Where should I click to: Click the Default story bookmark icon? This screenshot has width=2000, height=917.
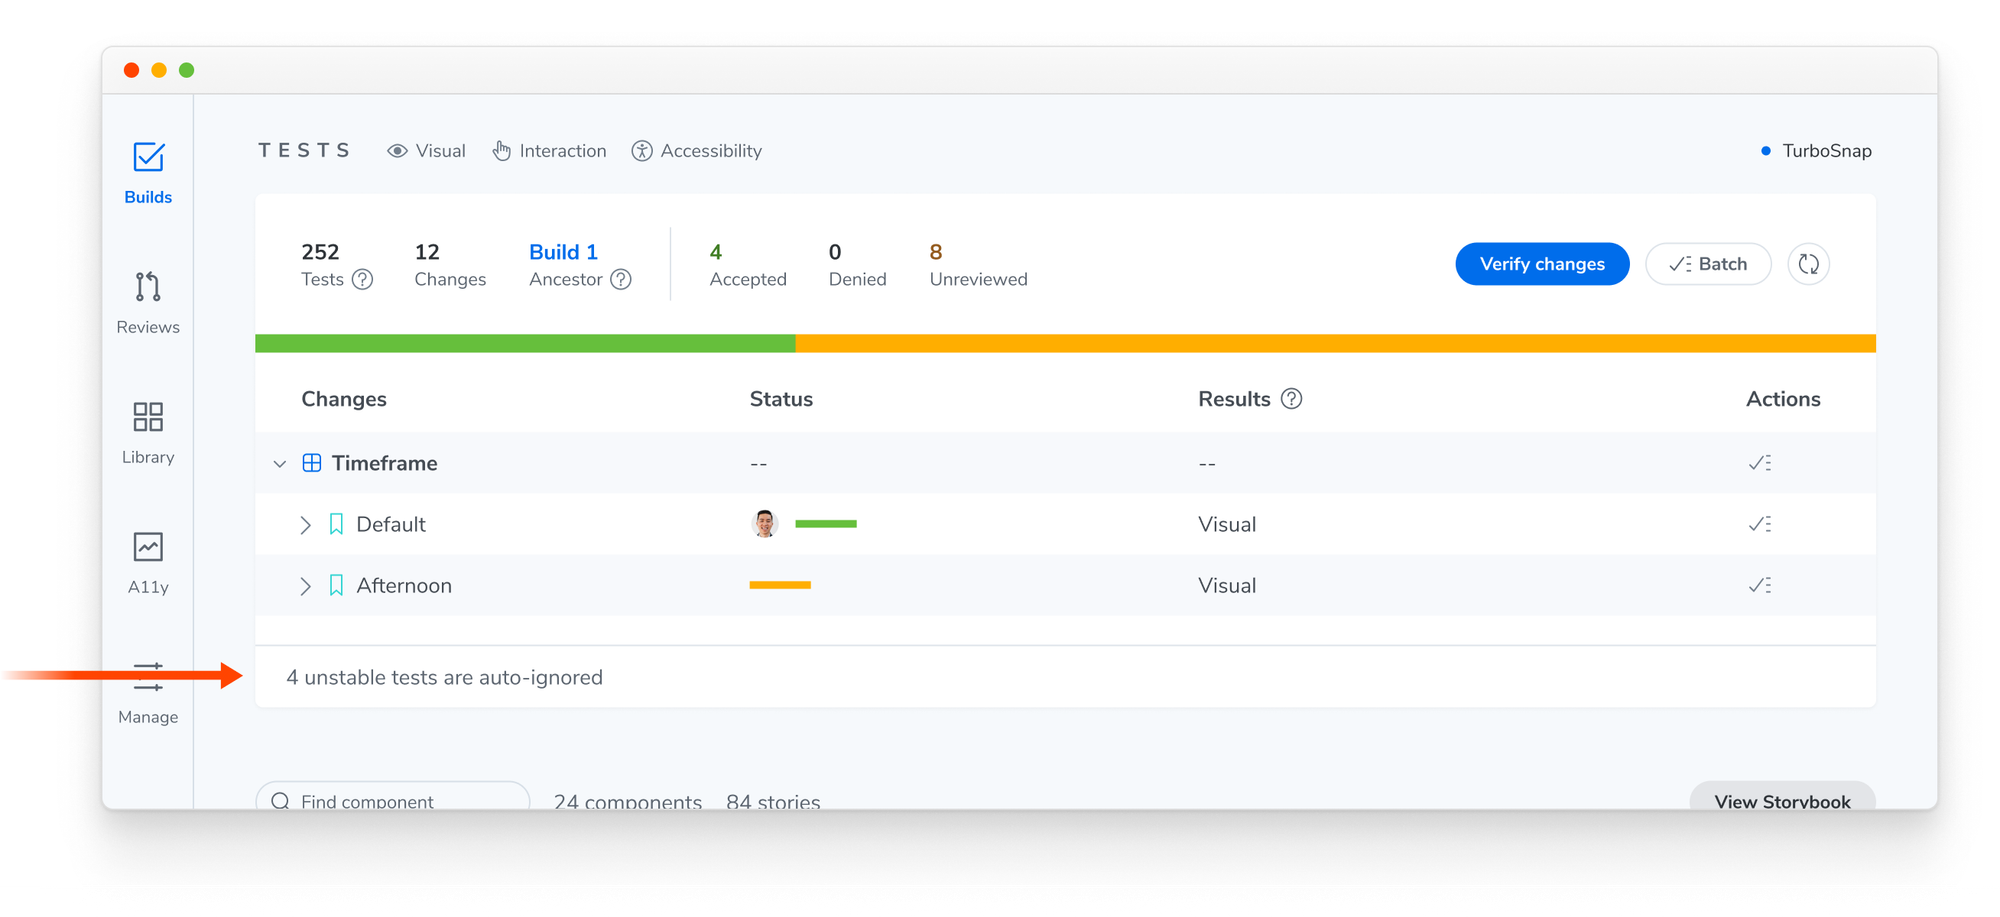337,524
